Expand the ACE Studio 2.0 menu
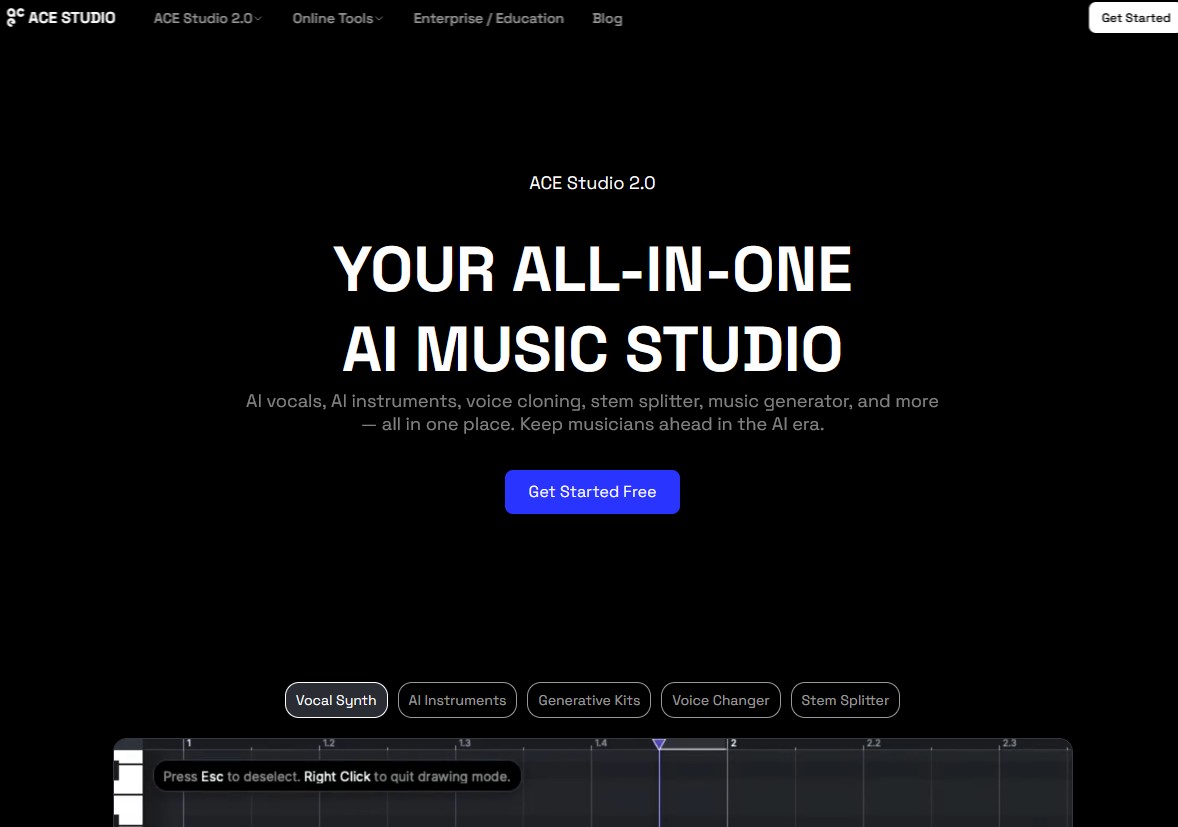The height and width of the screenshot is (827, 1178). [x=207, y=18]
